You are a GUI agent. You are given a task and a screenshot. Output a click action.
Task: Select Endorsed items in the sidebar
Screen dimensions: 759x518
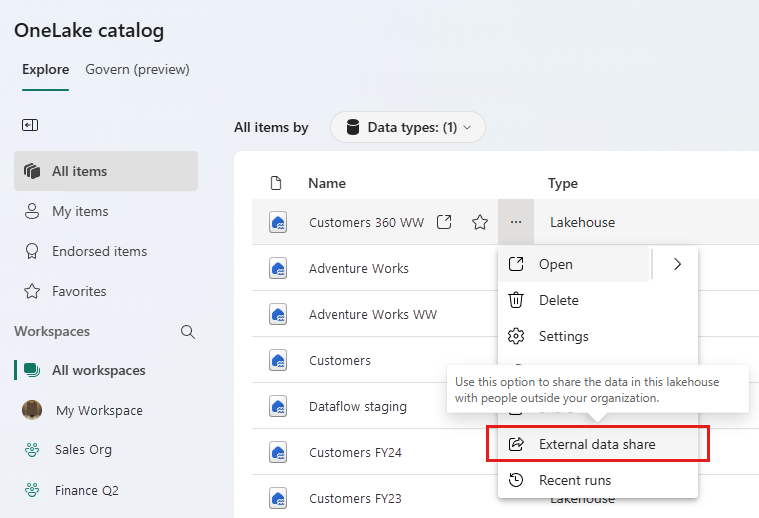point(106,251)
